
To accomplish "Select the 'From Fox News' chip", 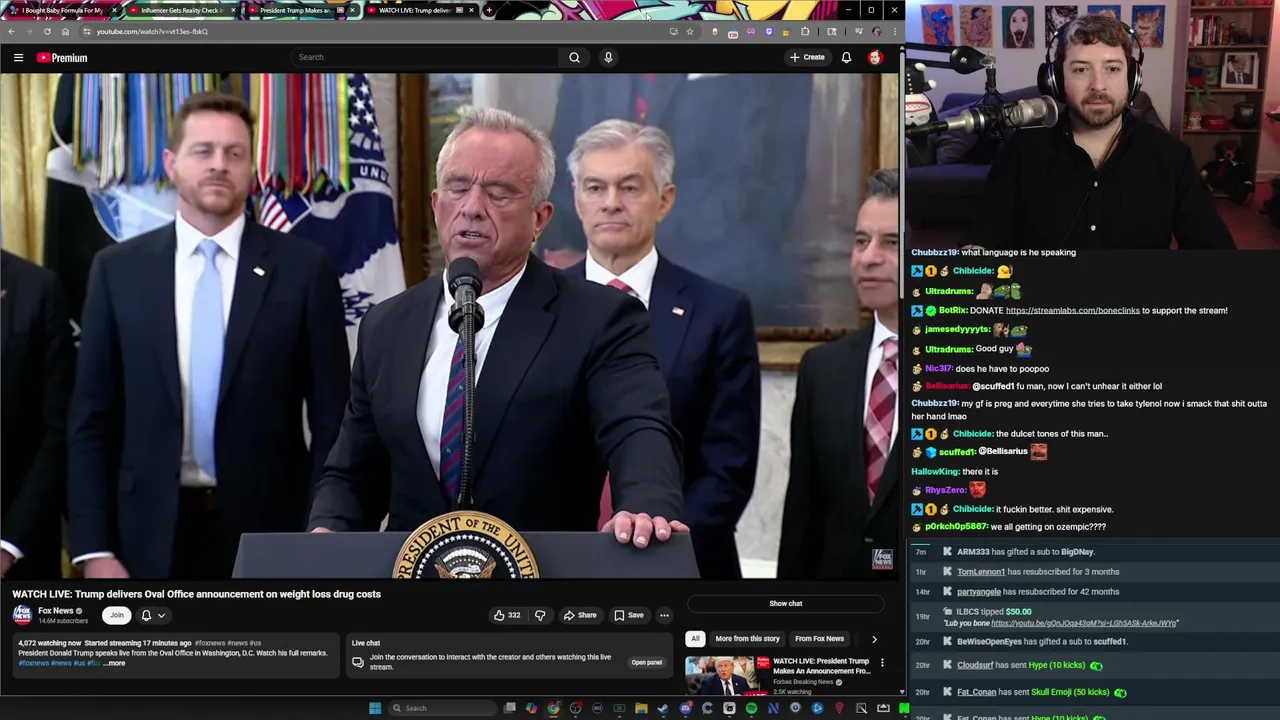I will tap(819, 638).
